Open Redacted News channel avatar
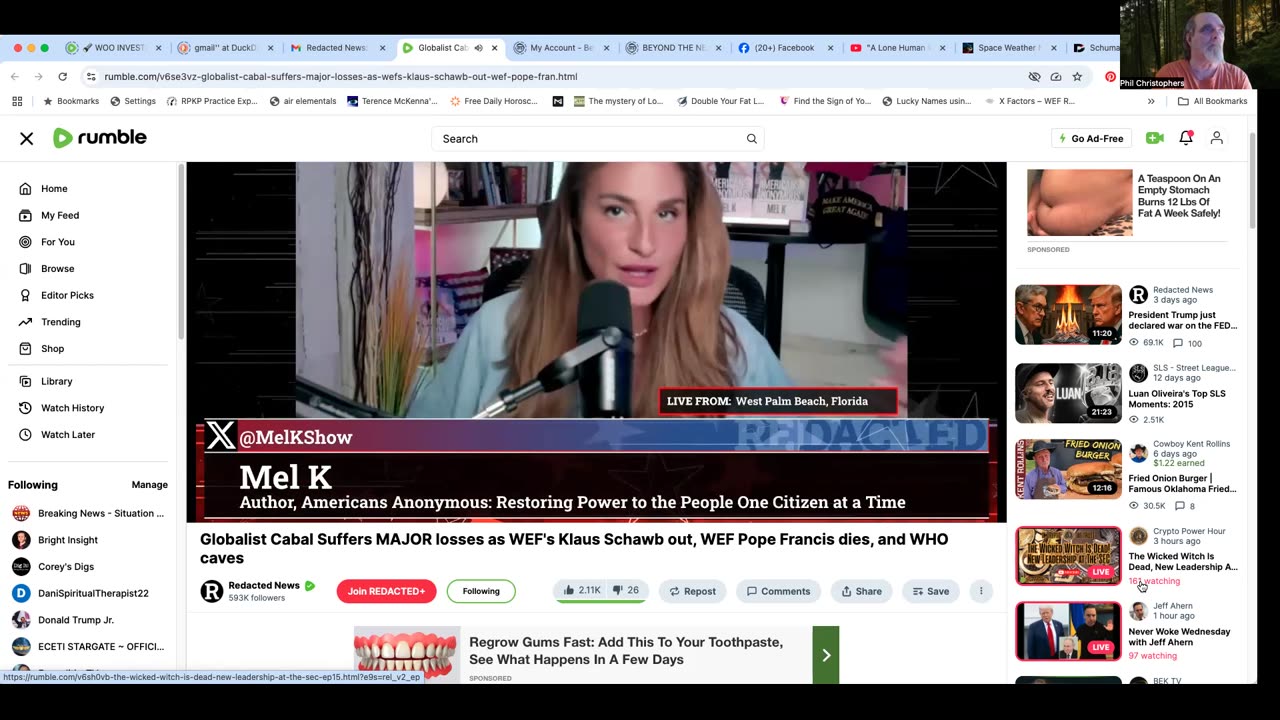The width and height of the screenshot is (1280, 720). click(x=212, y=591)
